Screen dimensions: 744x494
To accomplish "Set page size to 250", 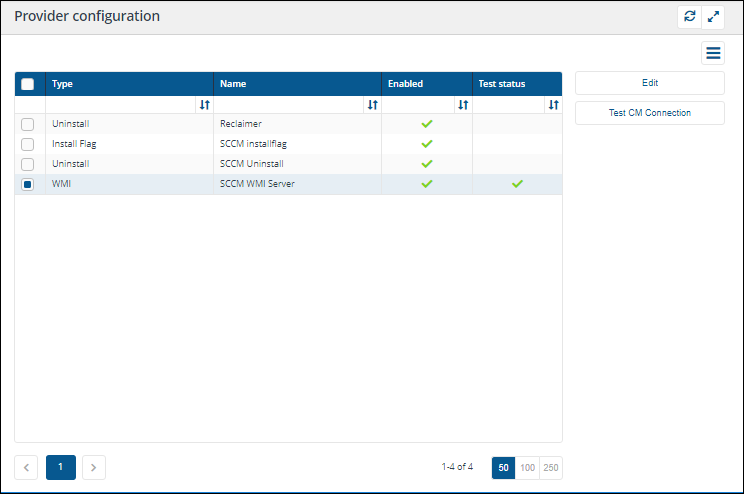I will tap(551, 467).
